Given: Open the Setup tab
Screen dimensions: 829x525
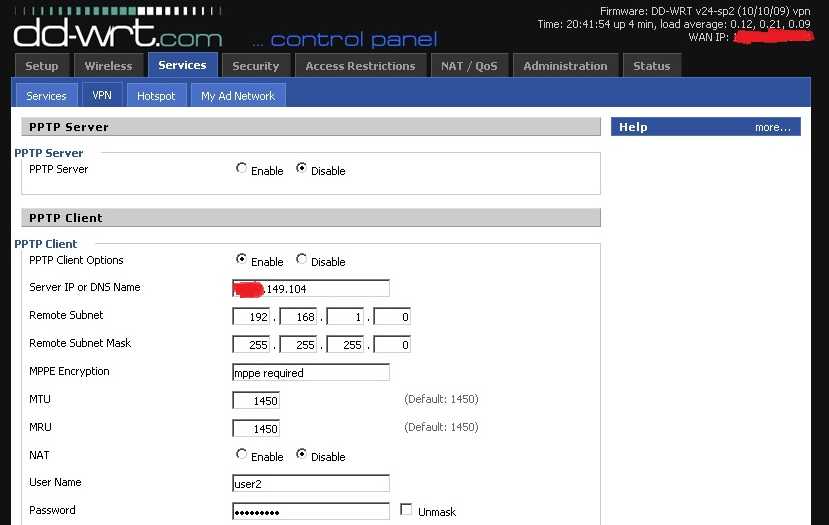Looking at the screenshot, I should coord(42,66).
